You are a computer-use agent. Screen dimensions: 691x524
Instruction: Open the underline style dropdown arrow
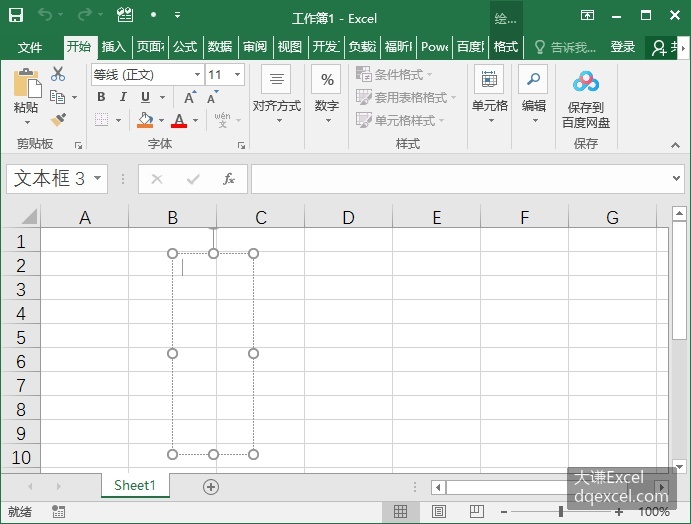[x=162, y=97]
